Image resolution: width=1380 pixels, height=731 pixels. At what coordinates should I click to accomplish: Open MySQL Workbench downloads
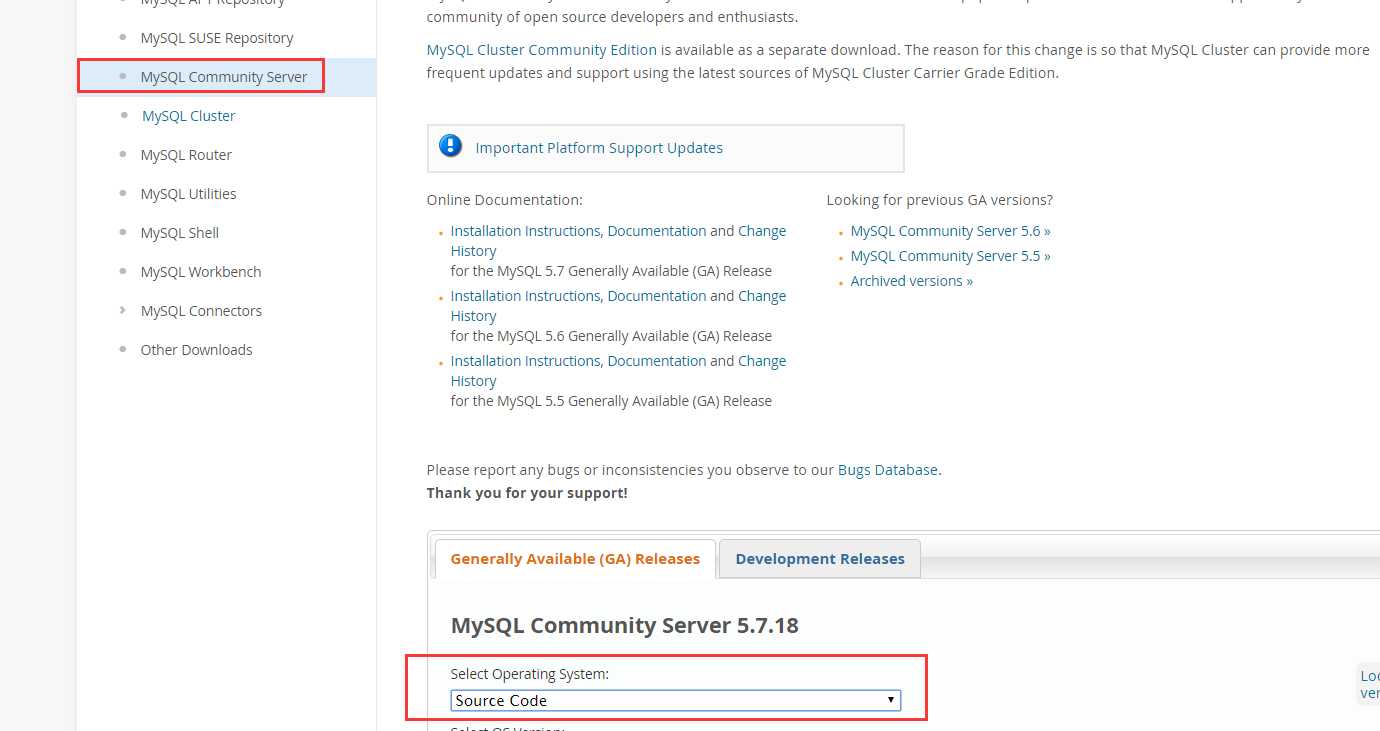pyautogui.click(x=201, y=272)
